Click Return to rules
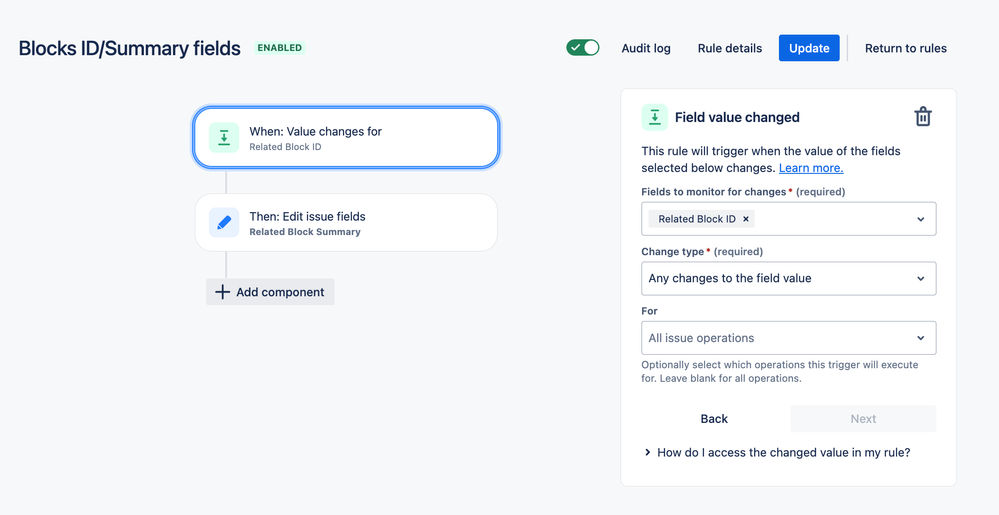999x515 pixels. (905, 48)
